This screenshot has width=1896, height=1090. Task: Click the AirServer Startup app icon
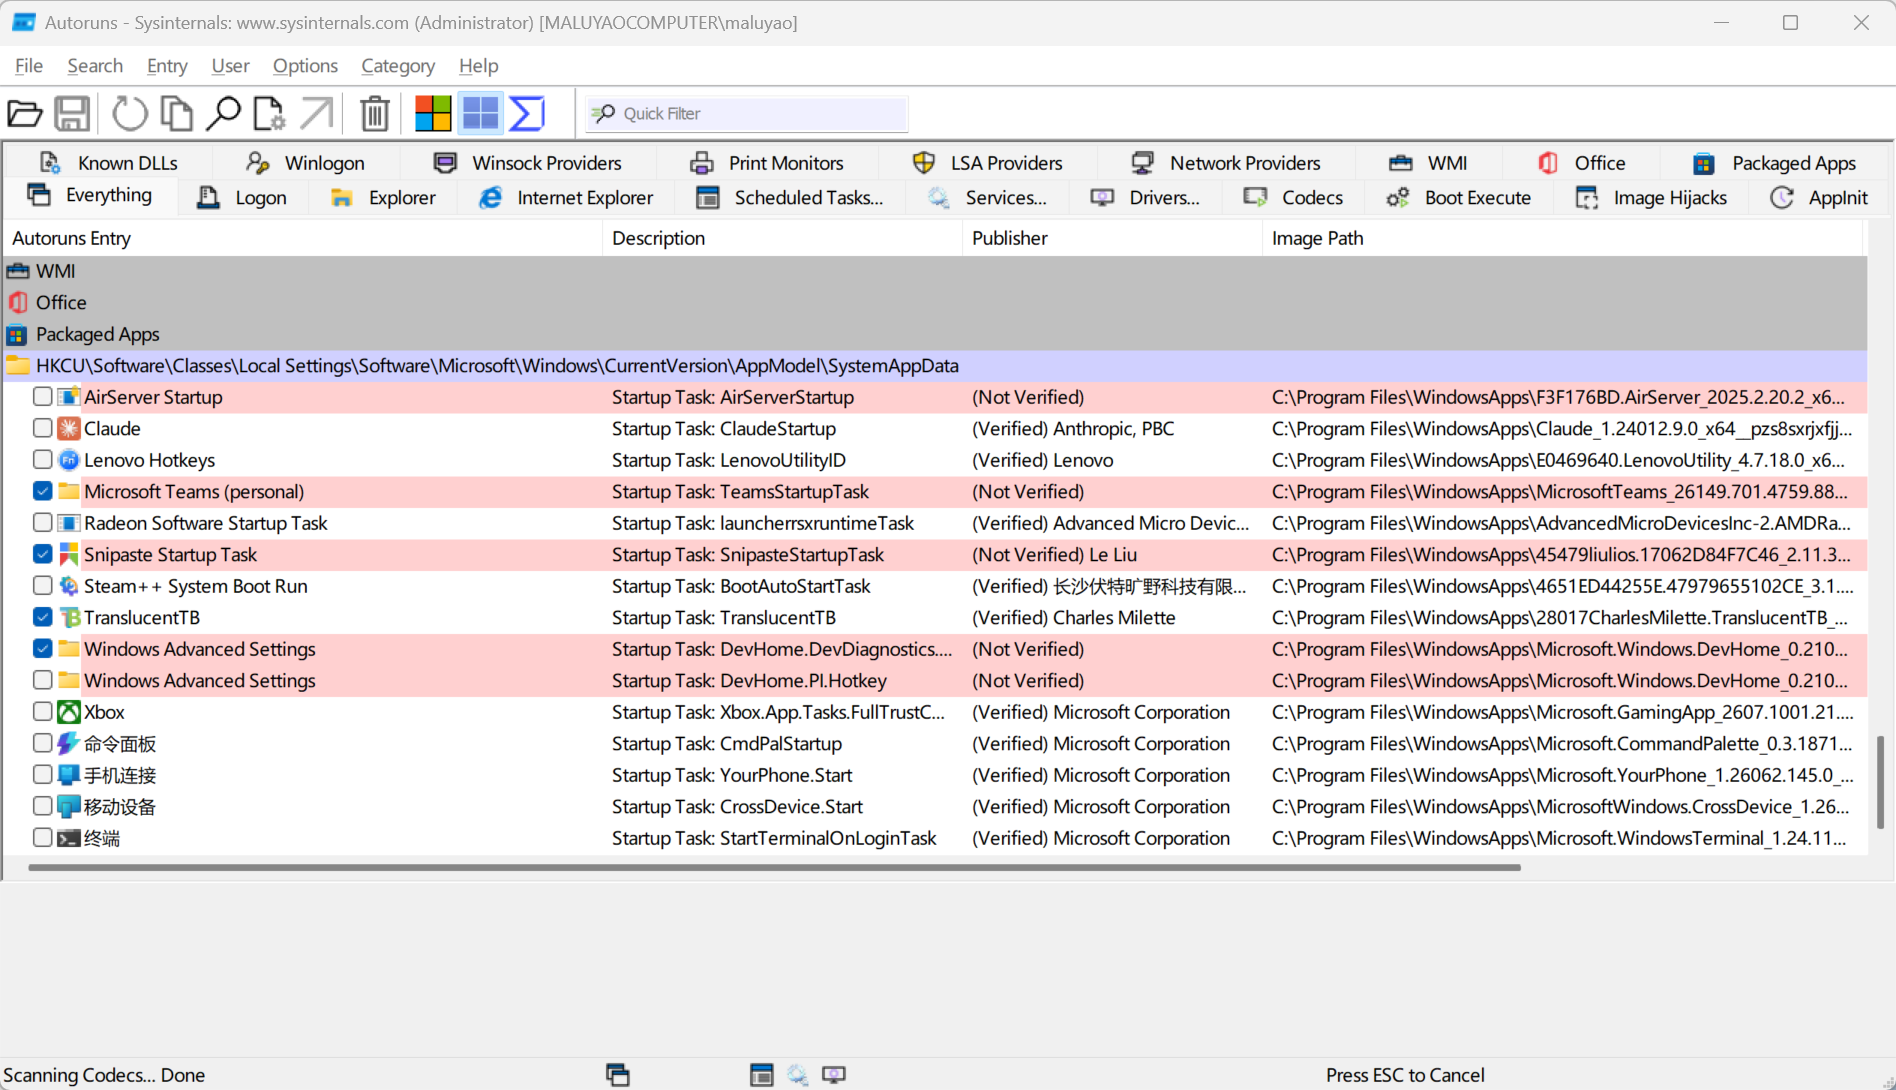click(x=69, y=397)
